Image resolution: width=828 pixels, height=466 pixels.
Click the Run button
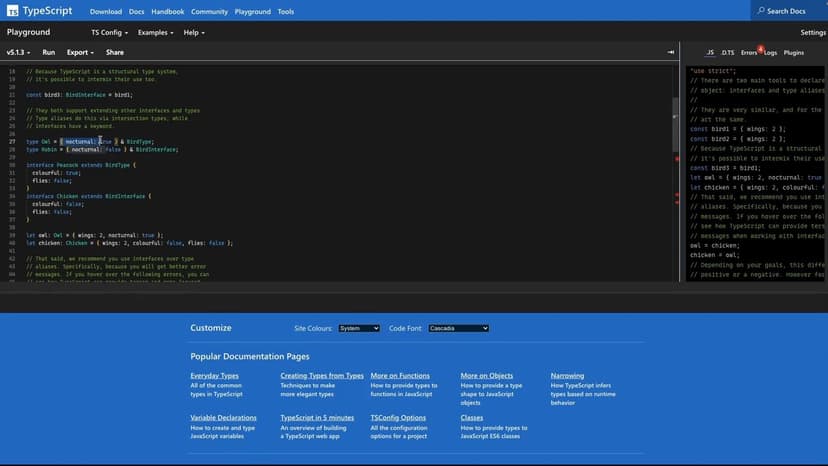coord(49,52)
